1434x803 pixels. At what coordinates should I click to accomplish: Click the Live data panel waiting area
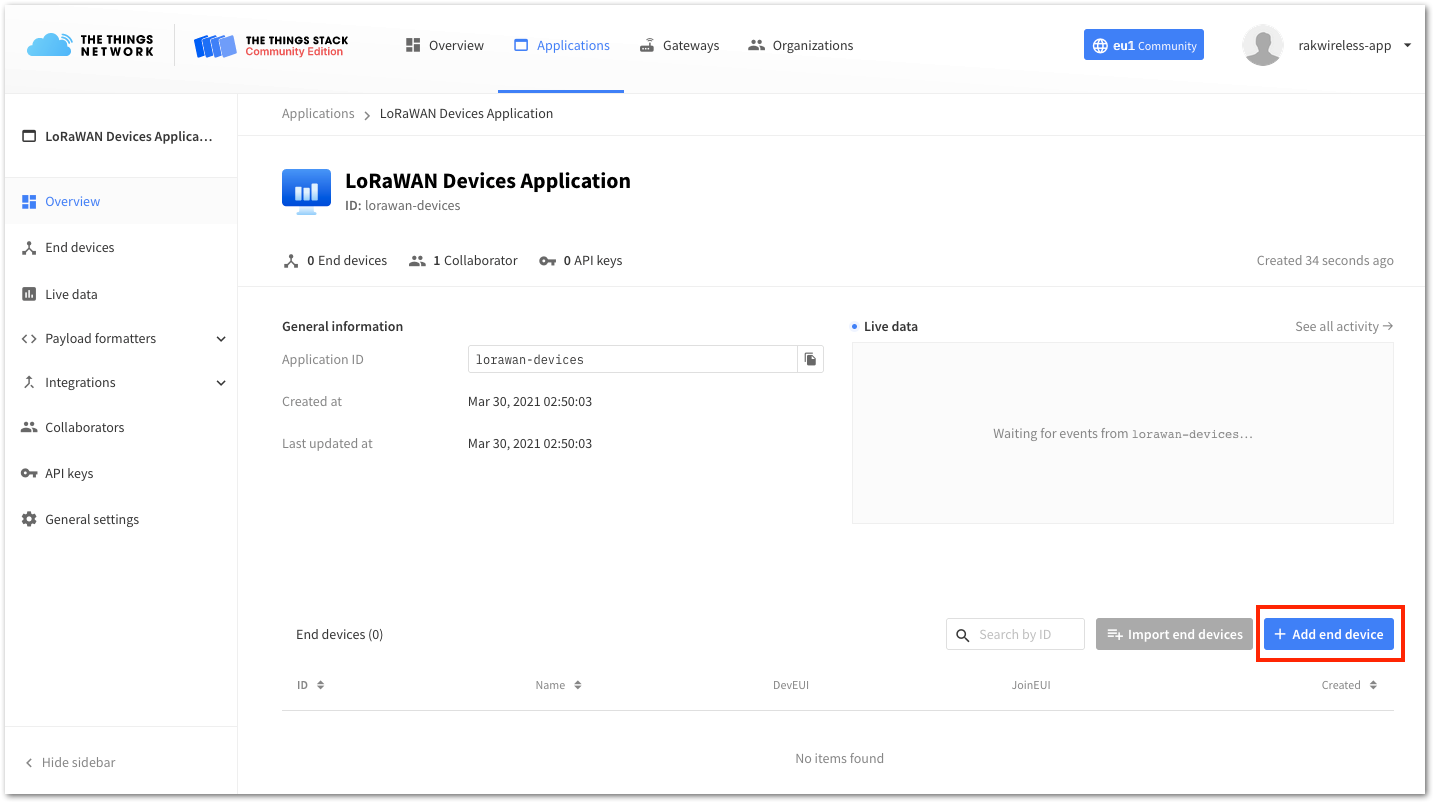[x=1122, y=433]
